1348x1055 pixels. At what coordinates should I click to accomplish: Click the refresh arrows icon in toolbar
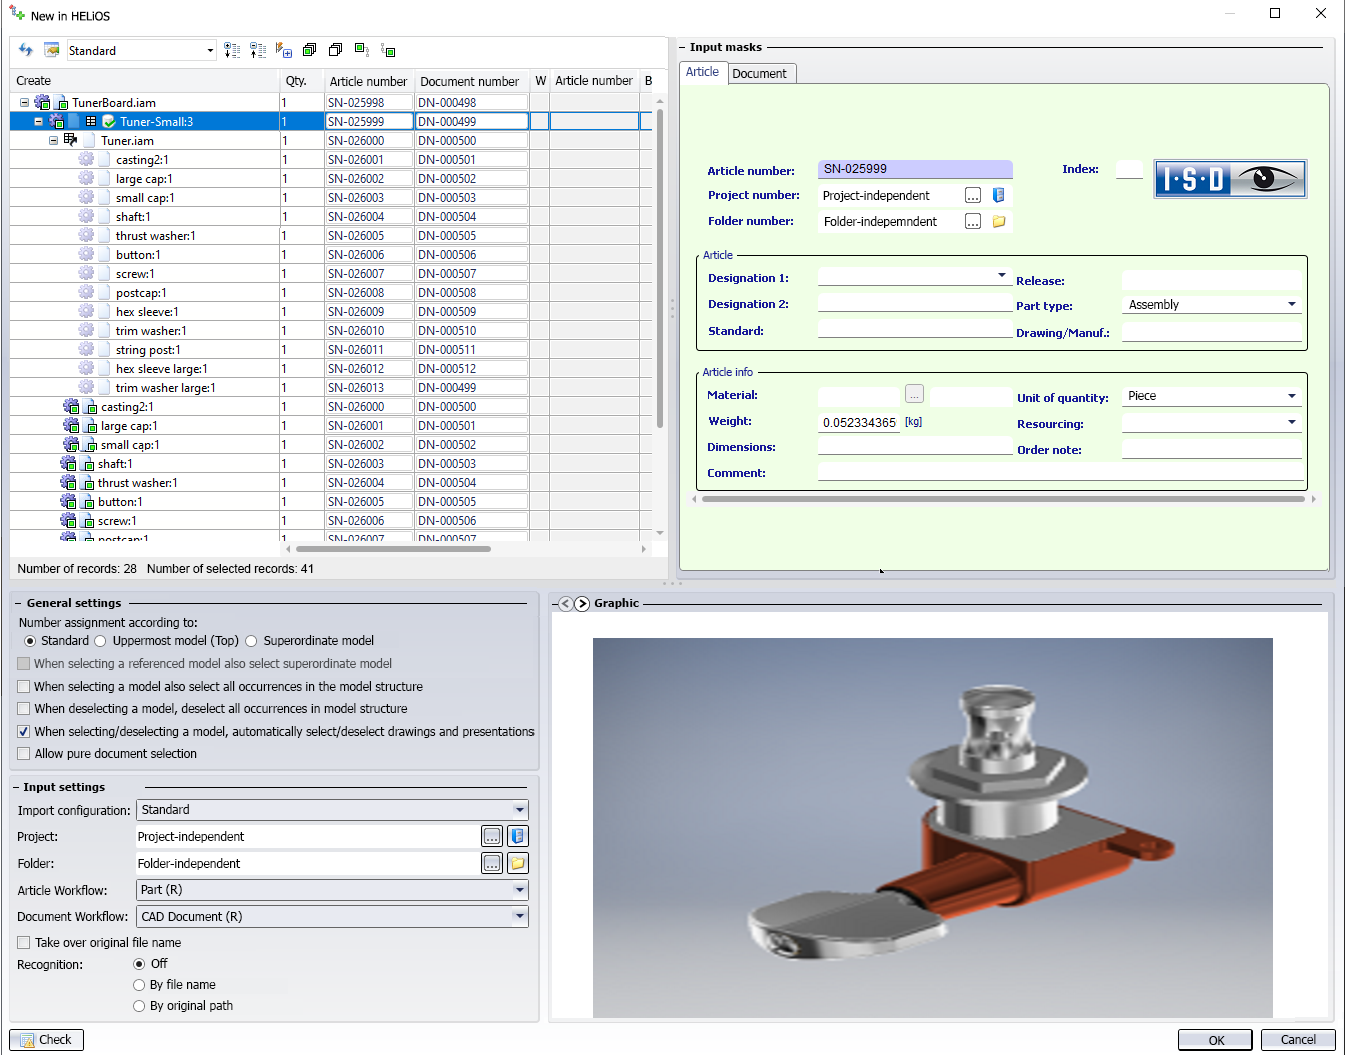coord(26,50)
